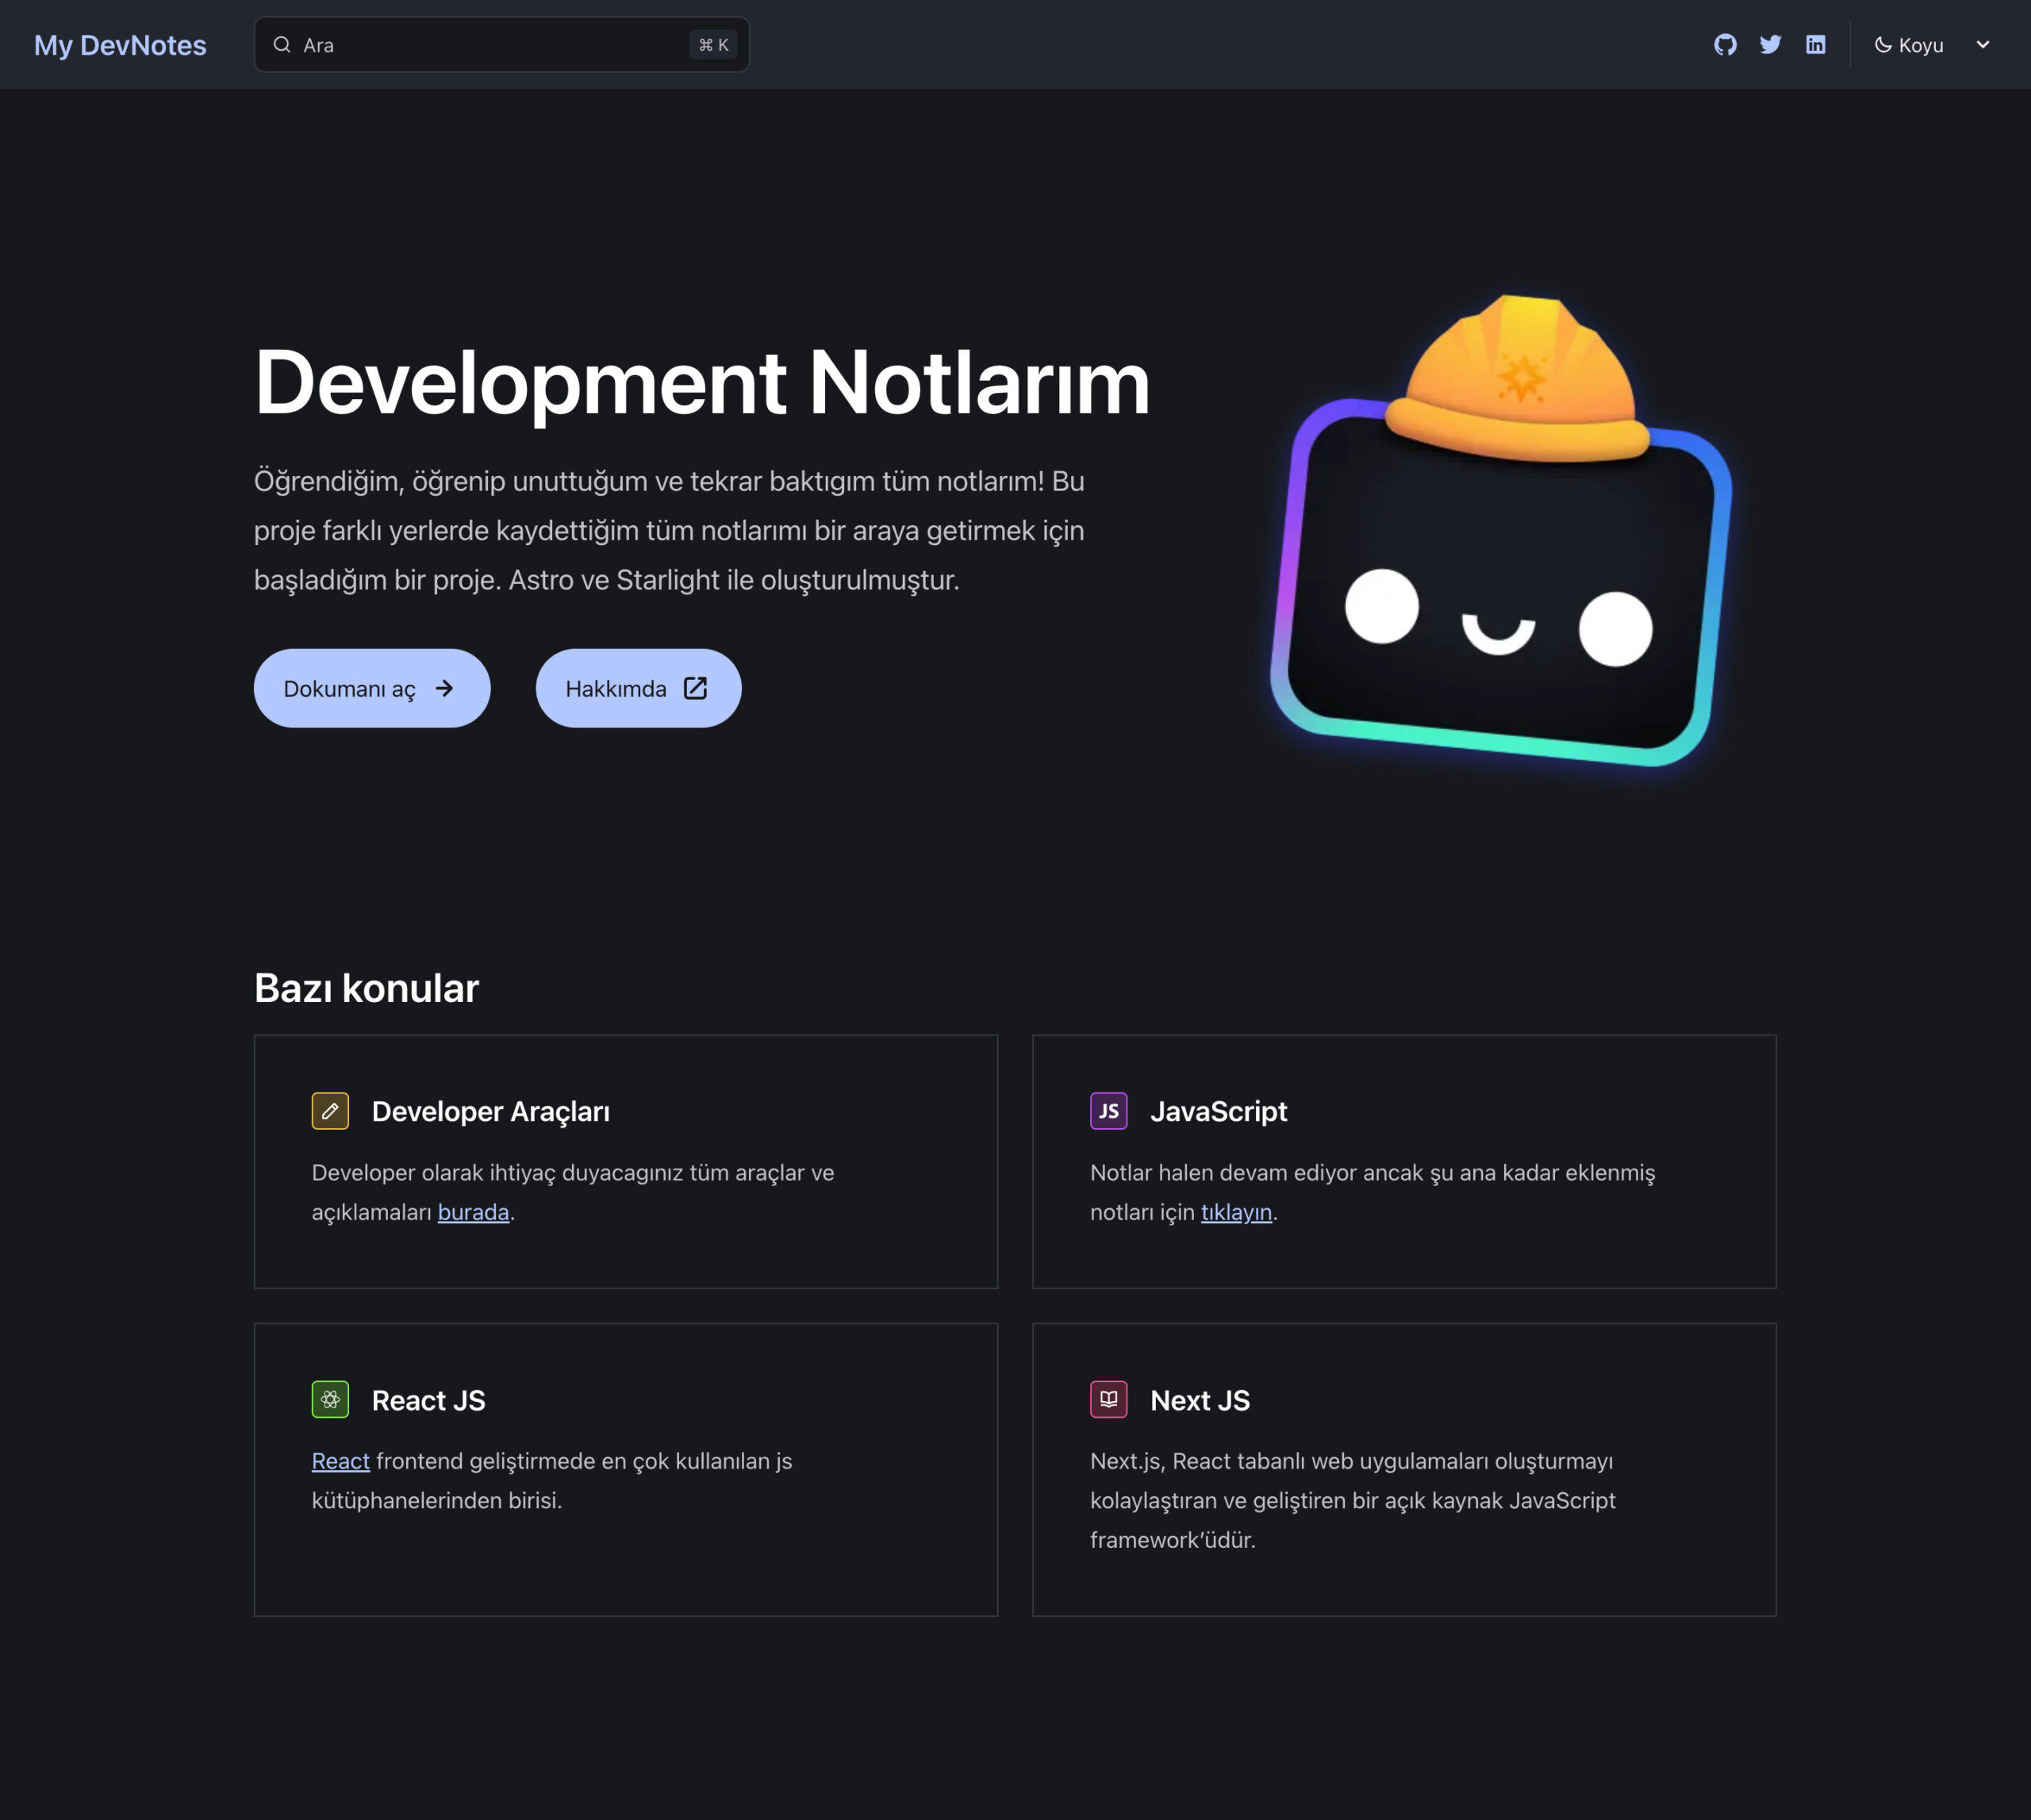This screenshot has height=1820, width=2031.
Task: Open the LinkedIn profile icon
Action: pos(1815,45)
